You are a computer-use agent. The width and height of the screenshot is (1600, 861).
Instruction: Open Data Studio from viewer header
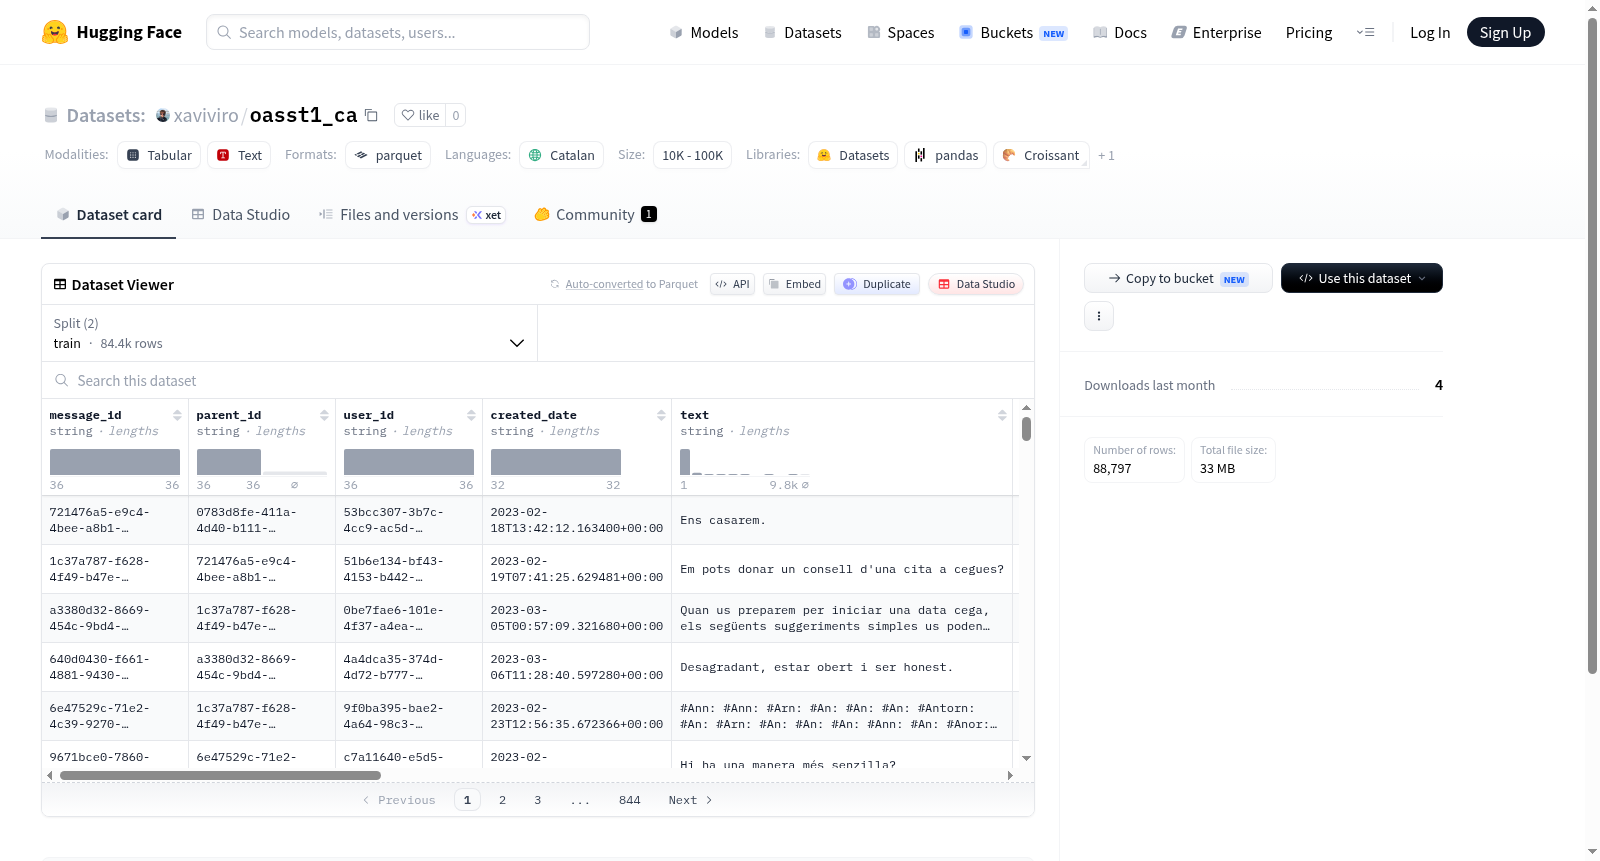(976, 284)
